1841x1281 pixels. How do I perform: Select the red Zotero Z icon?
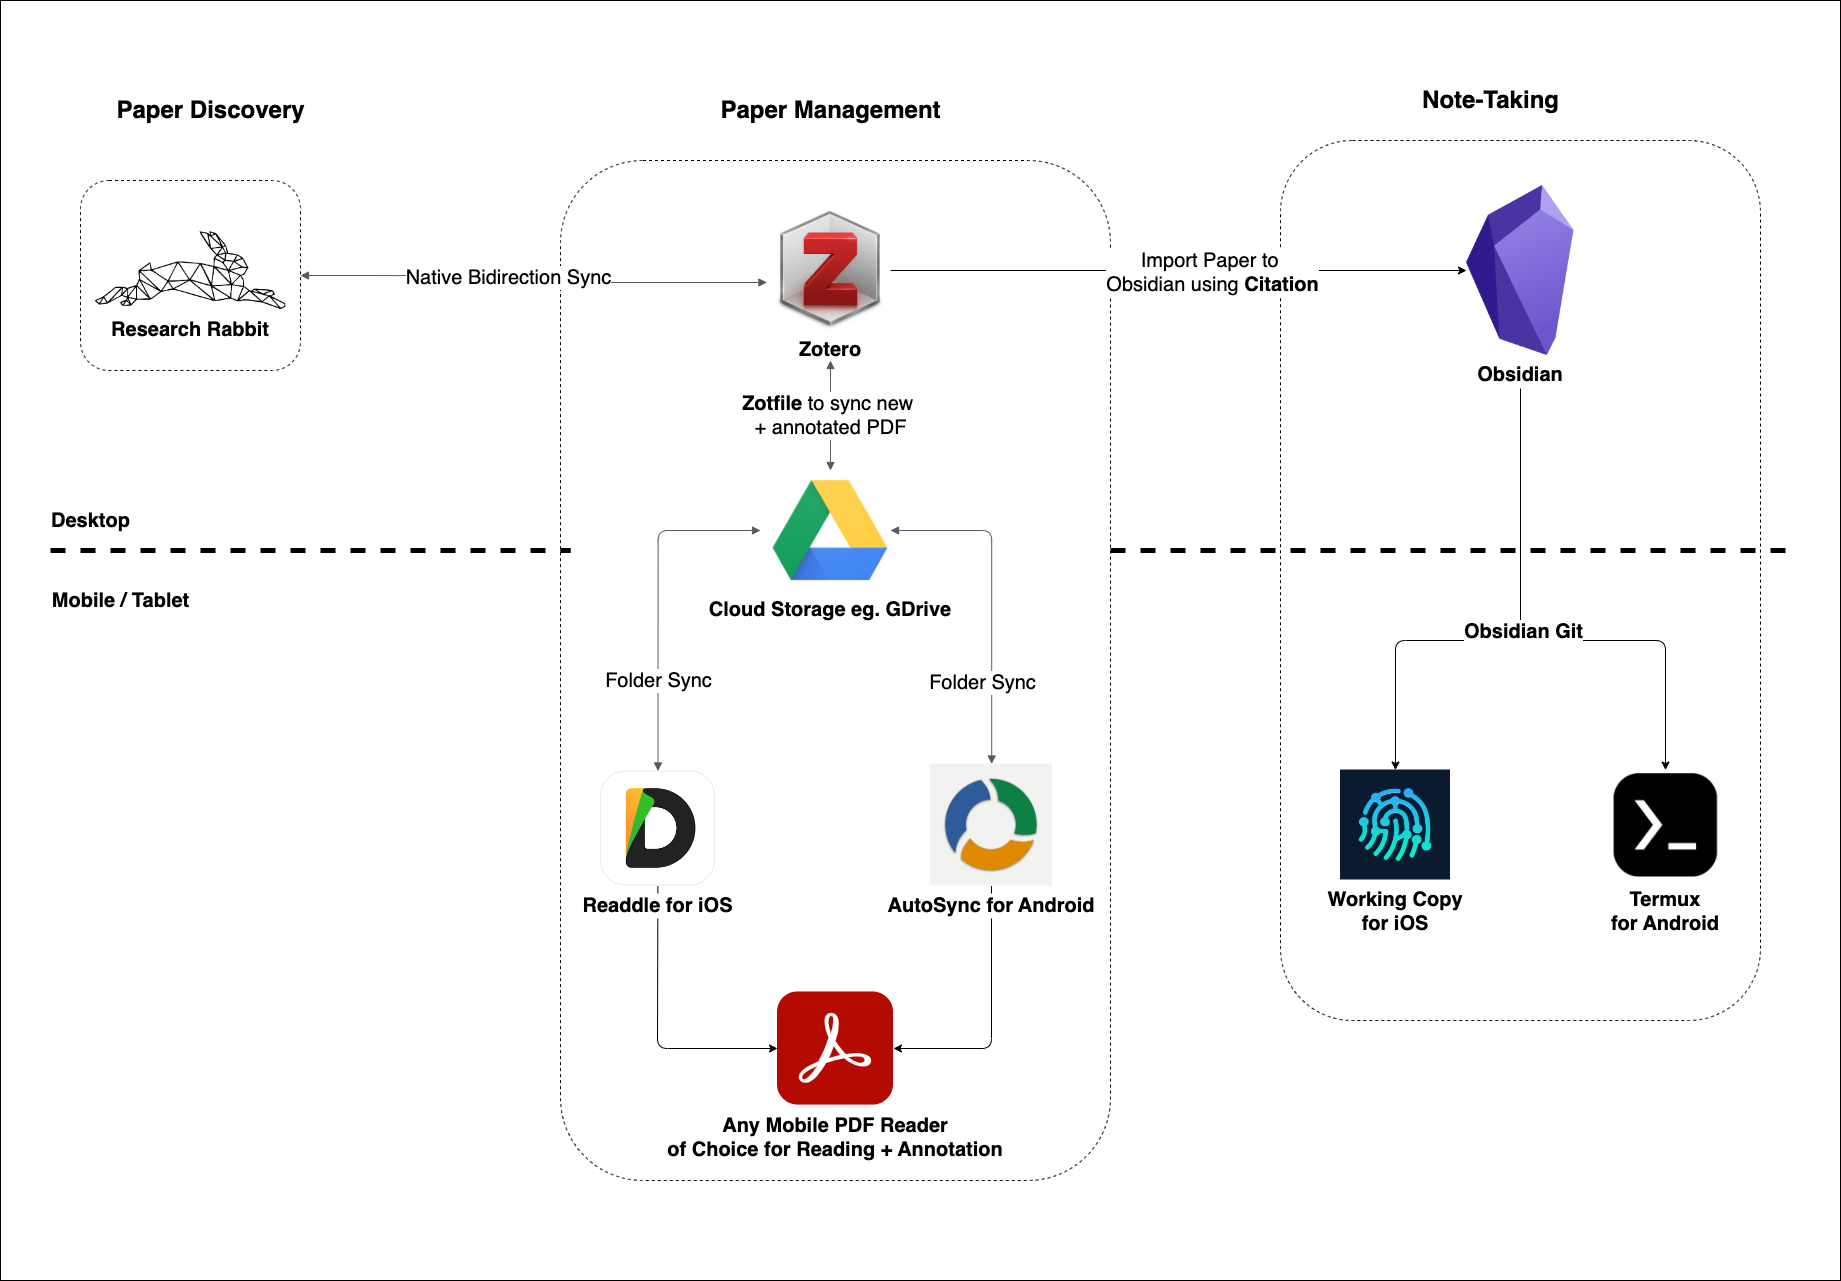point(830,268)
